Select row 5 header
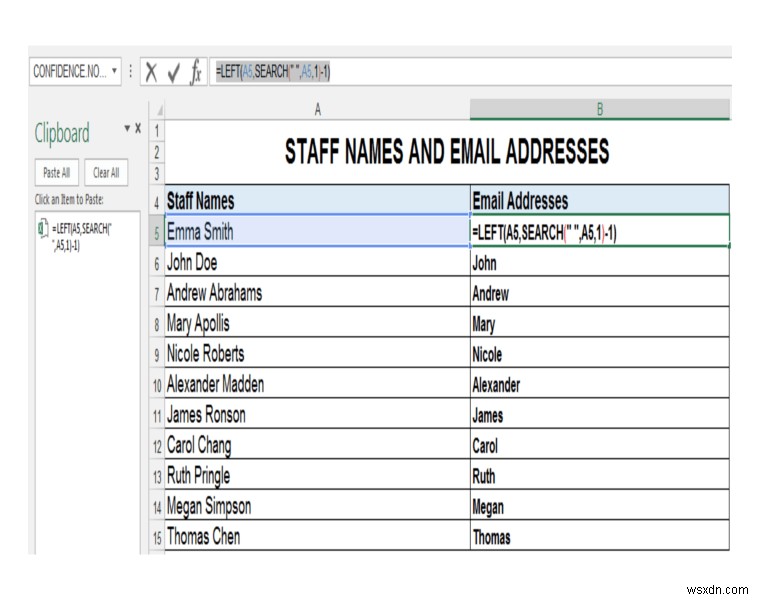760x600 pixels. [x=157, y=232]
